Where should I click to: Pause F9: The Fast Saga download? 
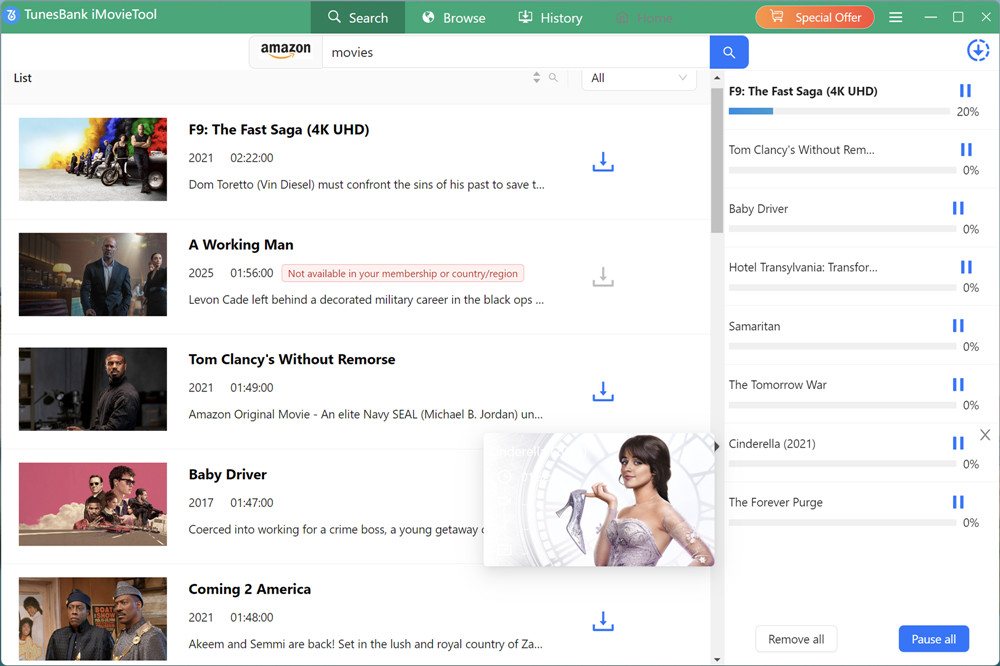[965, 91]
